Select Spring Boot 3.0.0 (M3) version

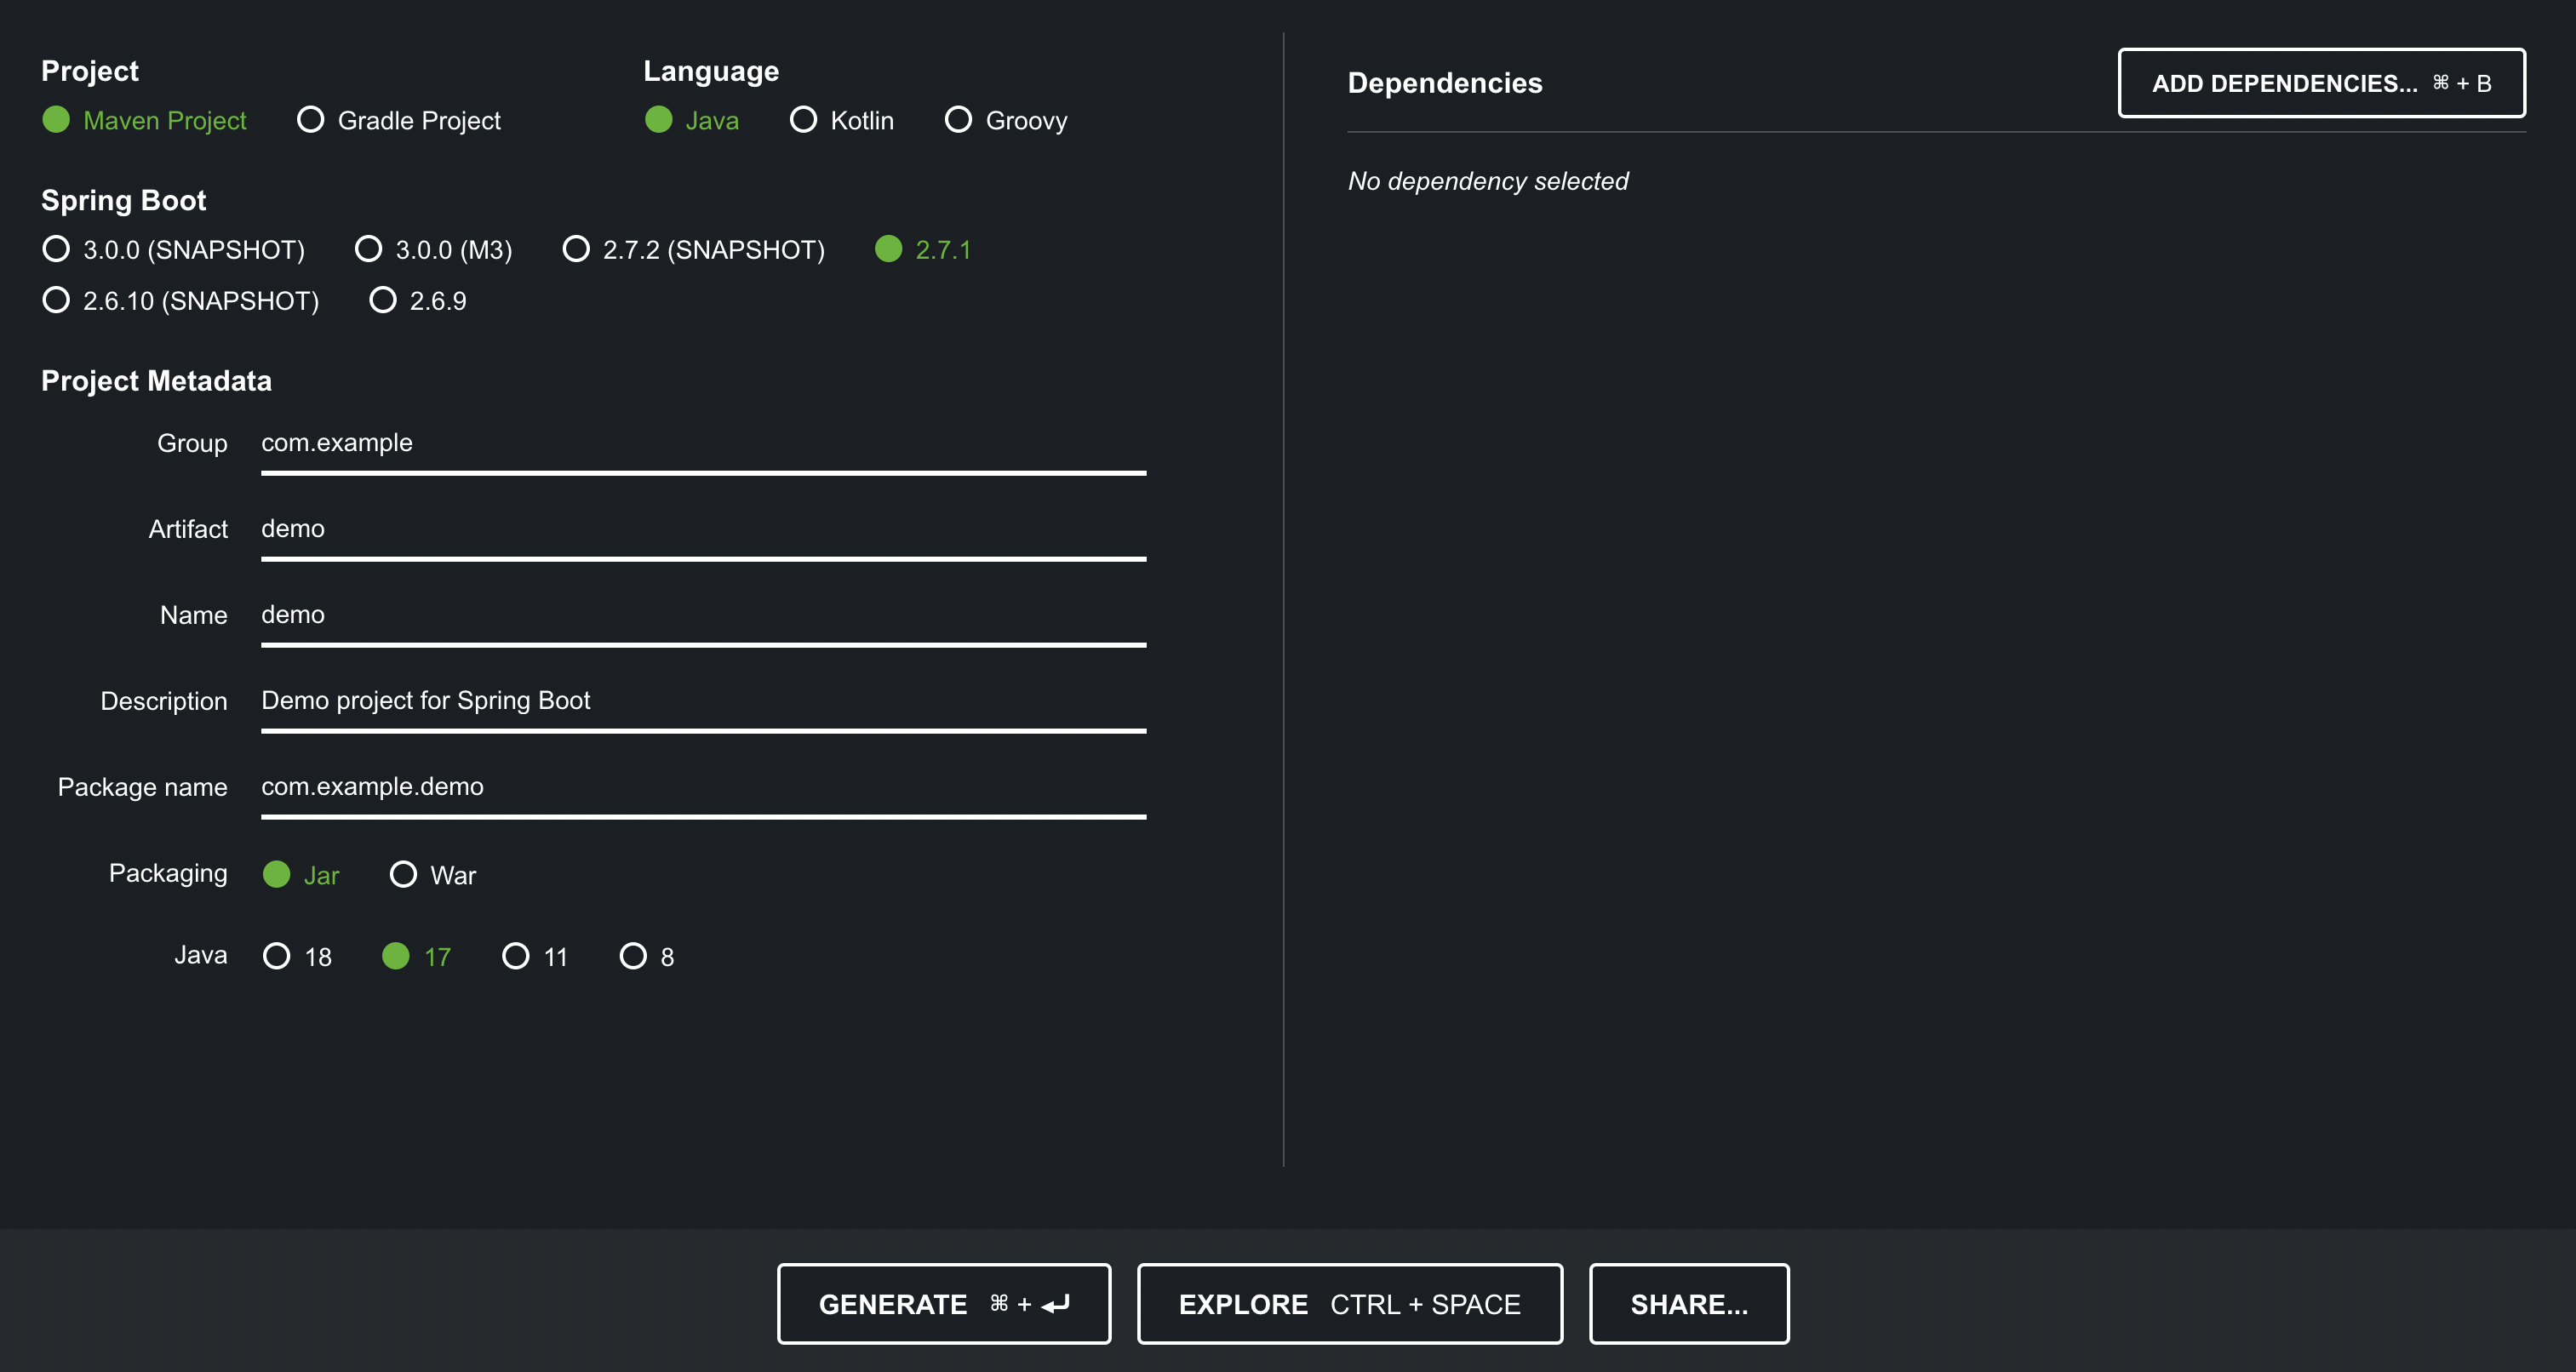pyautogui.click(x=369, y=249)
